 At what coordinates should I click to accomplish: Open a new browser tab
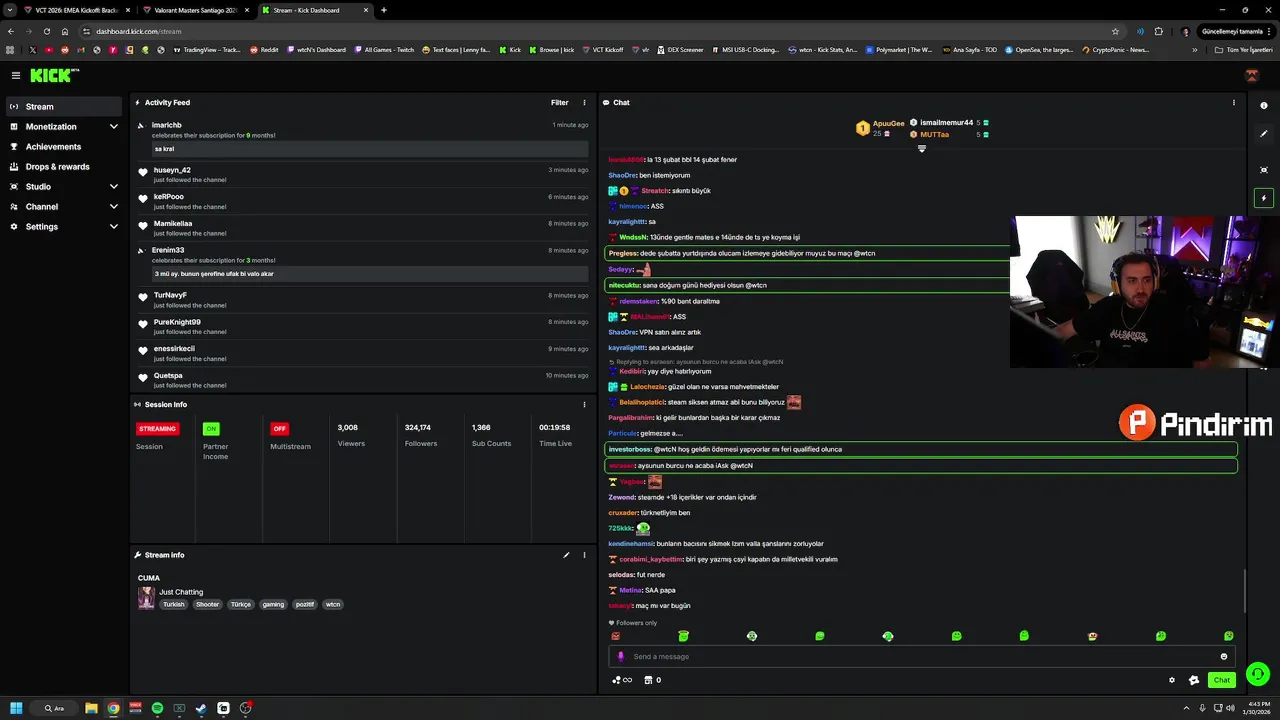[384, 10]
